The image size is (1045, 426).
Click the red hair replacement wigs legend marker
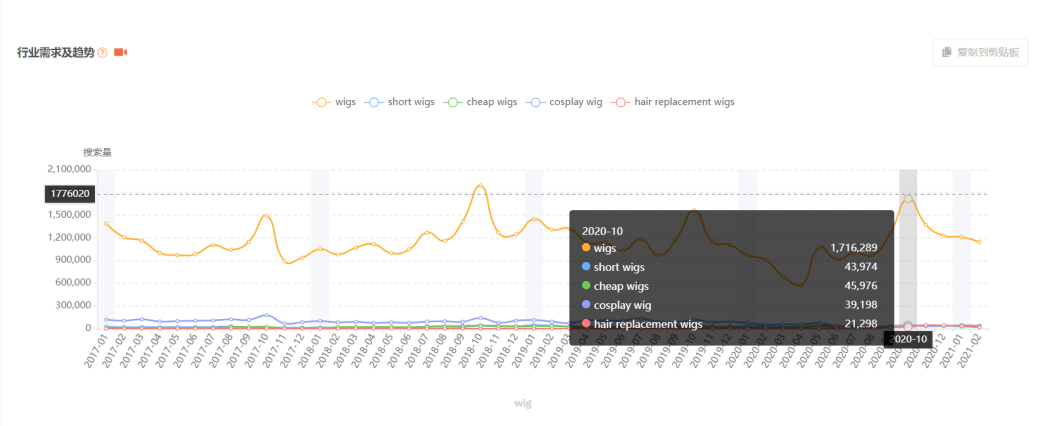(620, 102)
